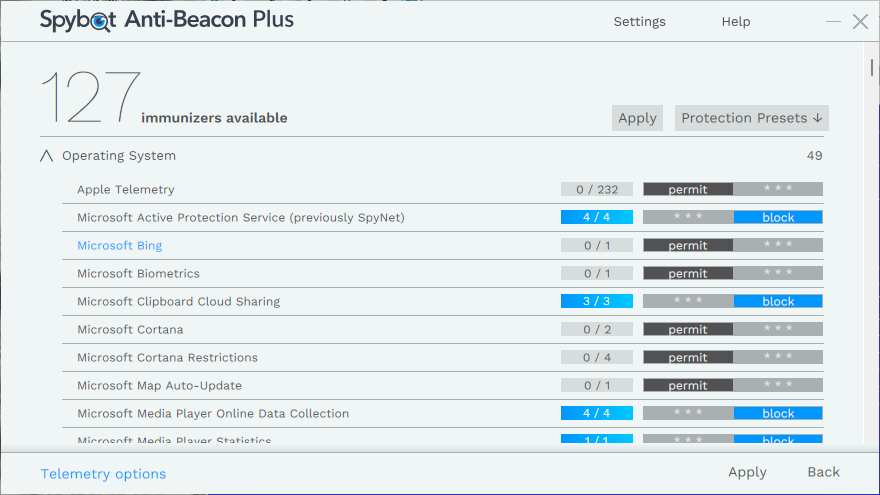
Task: Click the Apply button beside Protection Presets
Action: (637, 118)
